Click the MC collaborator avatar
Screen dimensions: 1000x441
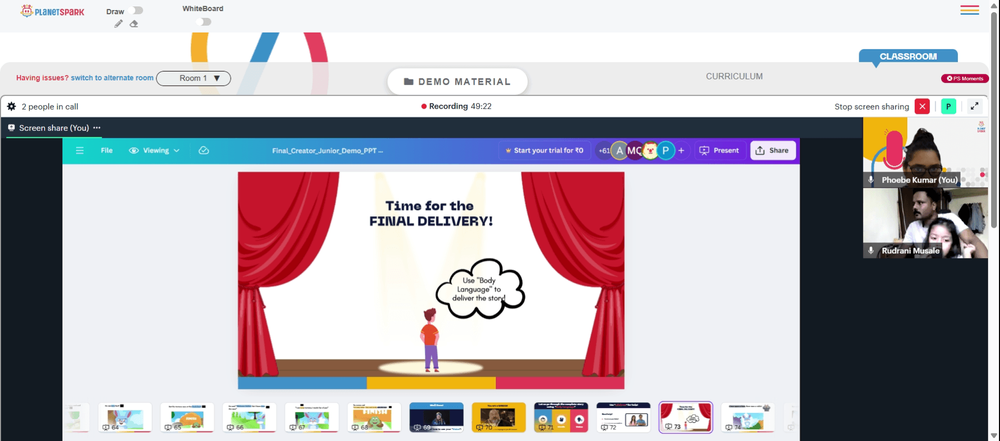click(635, 151)
